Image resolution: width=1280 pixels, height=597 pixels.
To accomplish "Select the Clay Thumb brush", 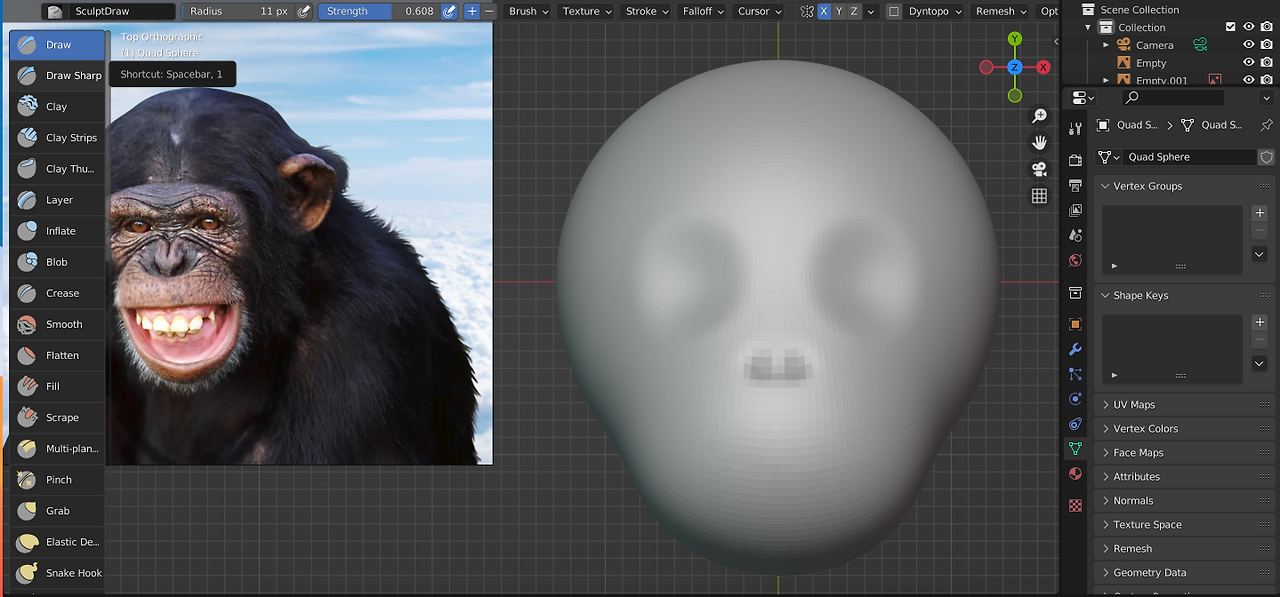I will (58, 169).
